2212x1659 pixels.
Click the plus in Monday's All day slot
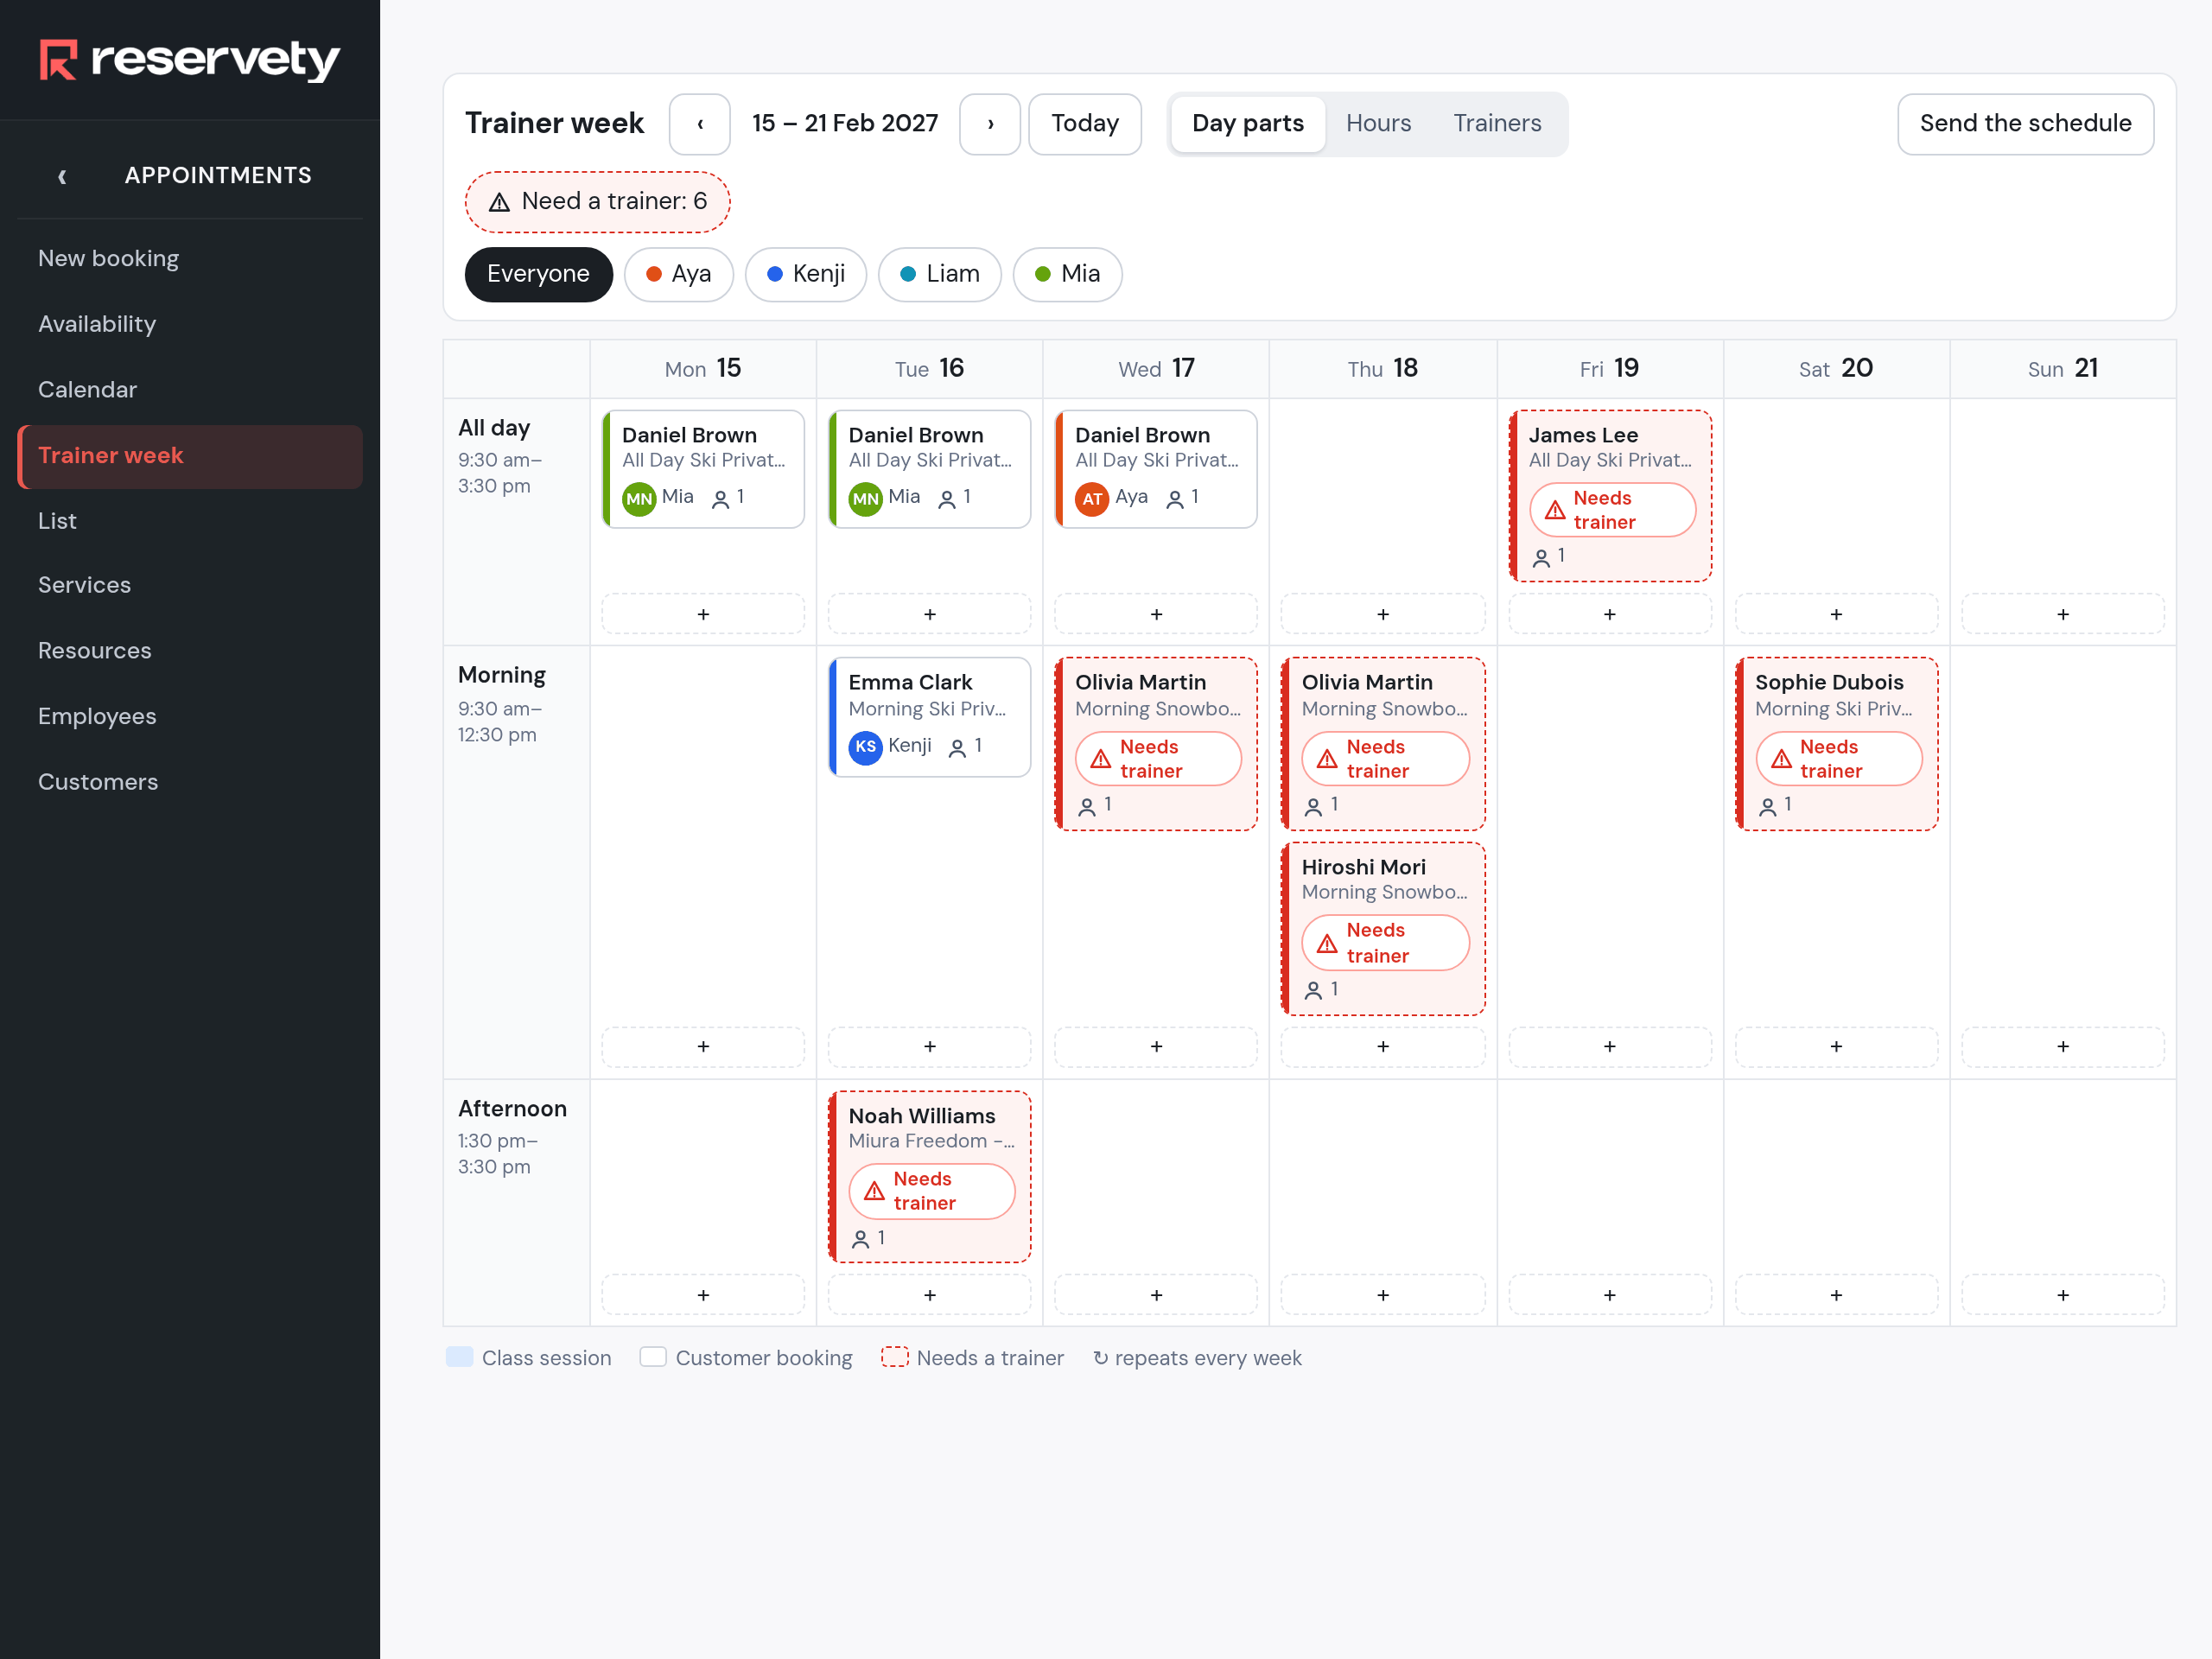(703, 614)
